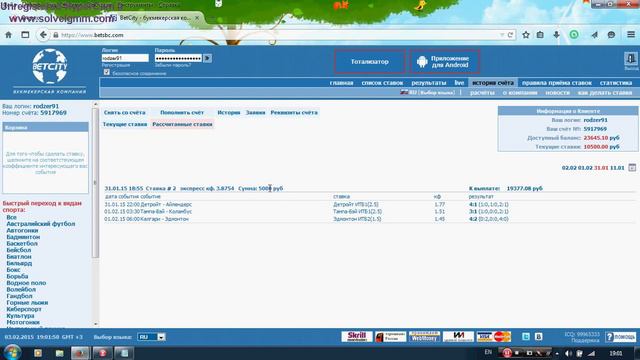The height and width of the screenshot is (360, 640).
Task: Open the RU language dropdown in footer
Action: coord(151,337)
